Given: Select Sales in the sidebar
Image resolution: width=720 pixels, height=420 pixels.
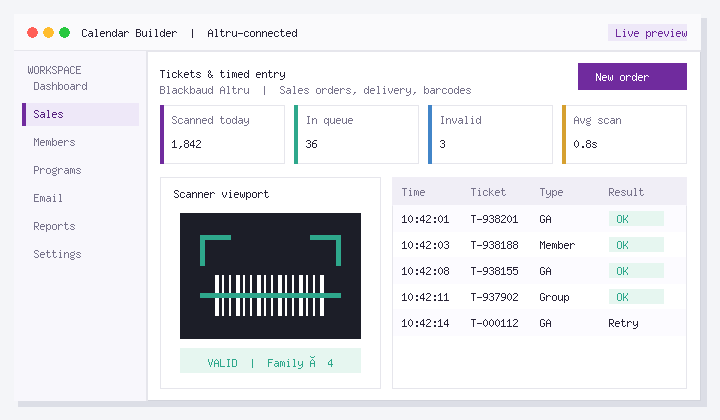Looking at the screenshot, I should (80, 114).
